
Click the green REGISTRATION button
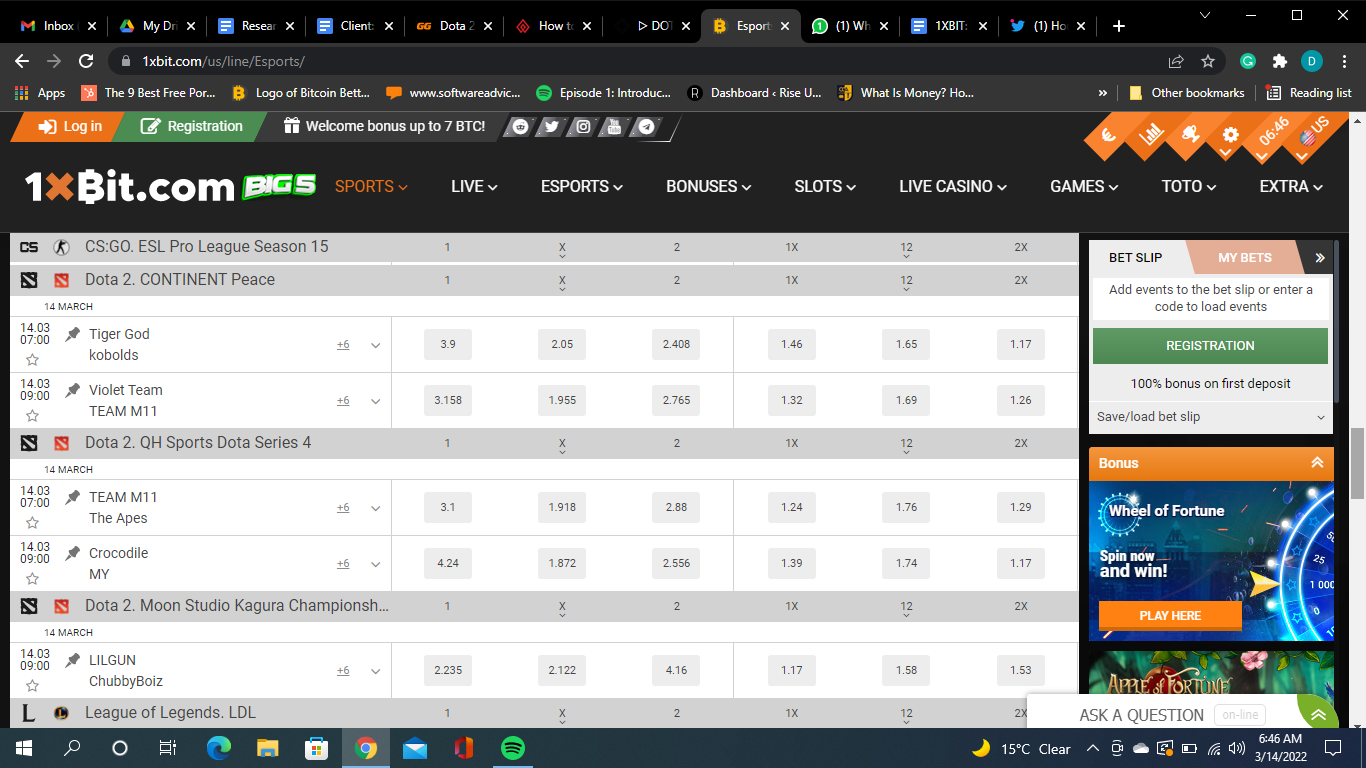1210,345
